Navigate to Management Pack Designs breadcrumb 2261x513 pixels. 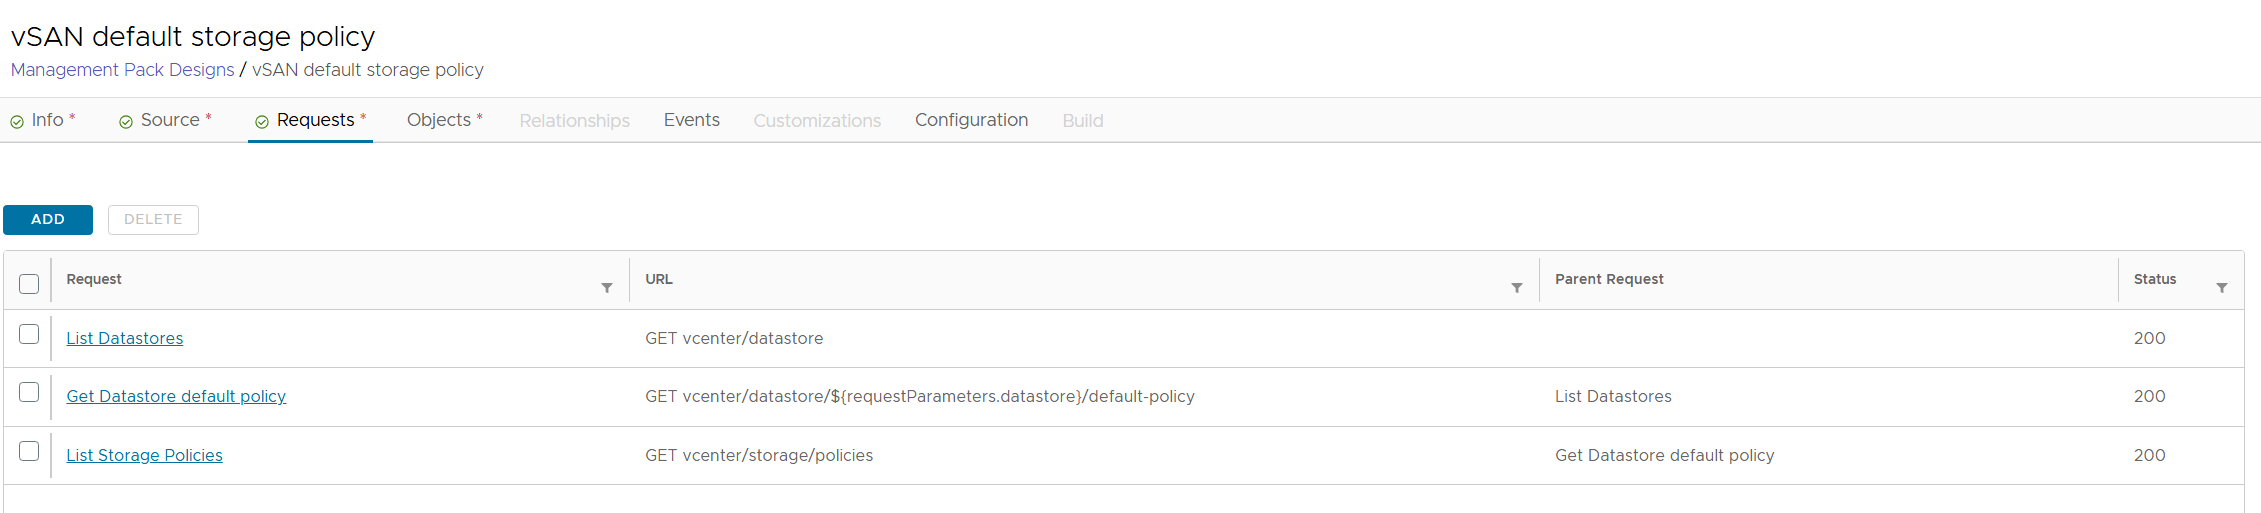[x=122, y=70]
